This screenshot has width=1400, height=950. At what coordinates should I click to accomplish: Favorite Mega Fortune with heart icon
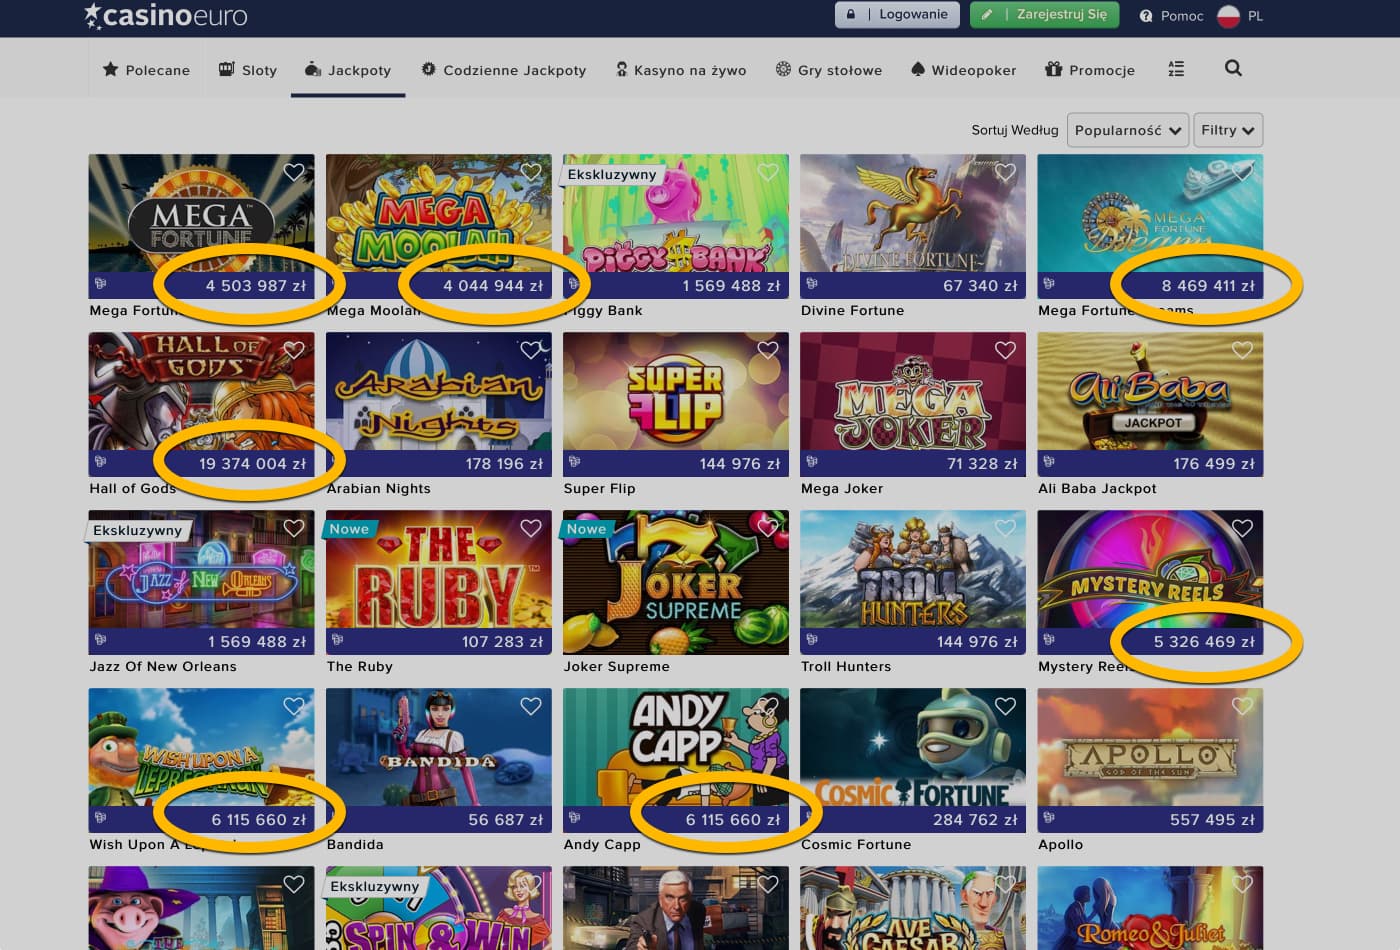click(294, 172)
